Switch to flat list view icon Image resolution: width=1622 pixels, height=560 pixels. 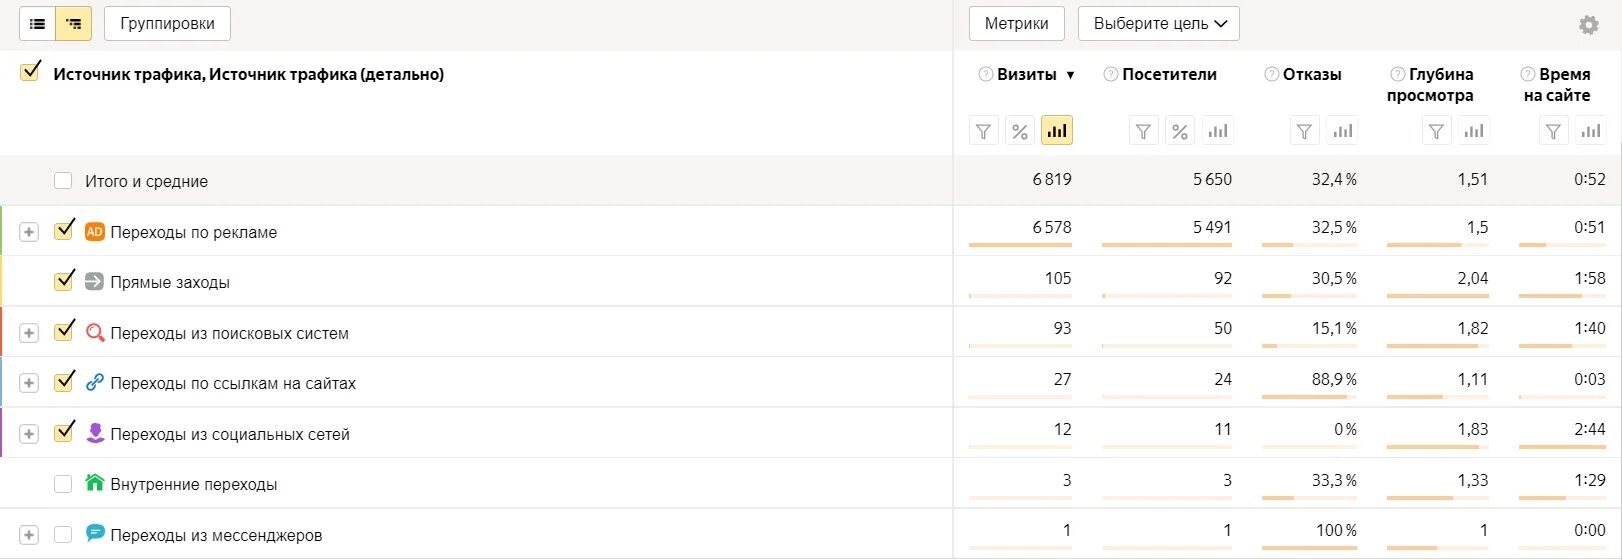(x=37, y=24)
